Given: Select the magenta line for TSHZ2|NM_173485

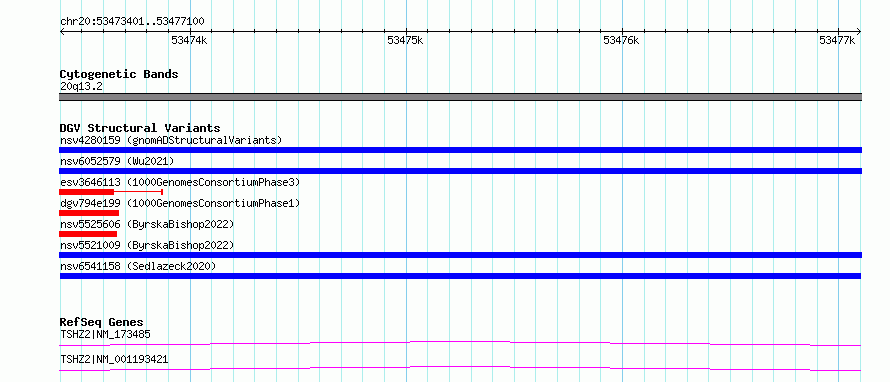Looking at the screenshot, I should point(460,343).
